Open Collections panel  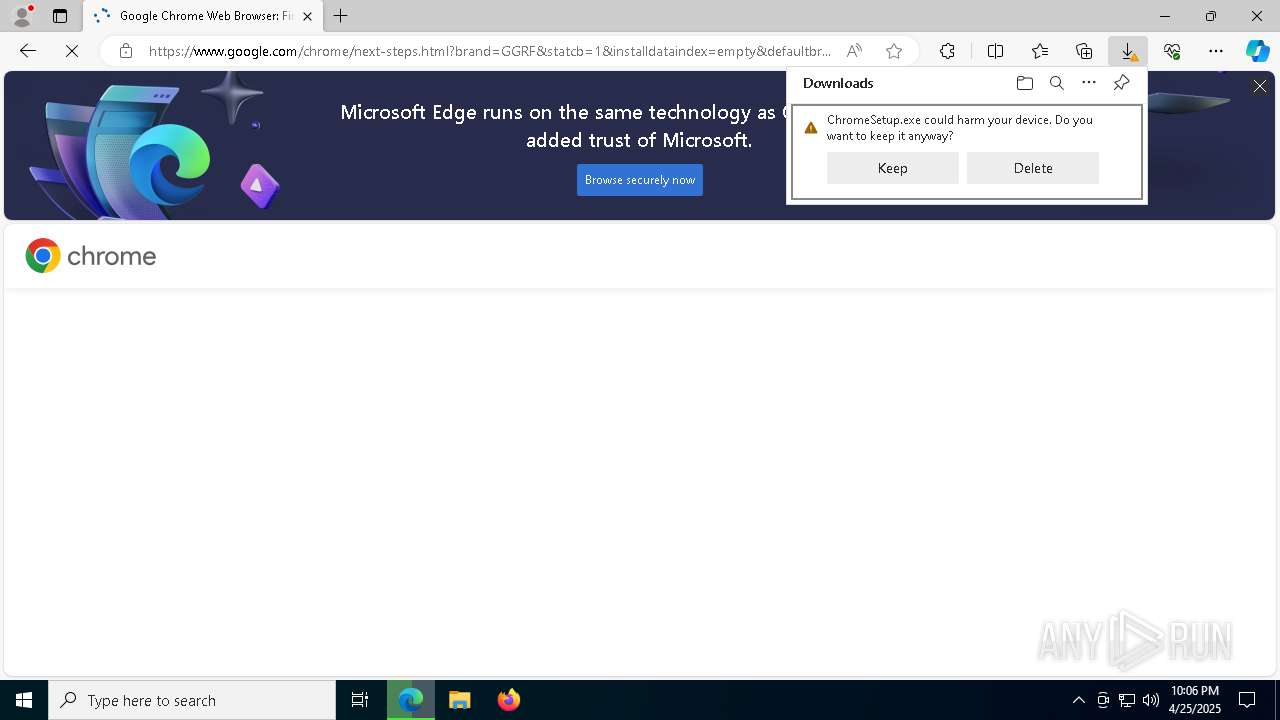(x=1084, y=51)
